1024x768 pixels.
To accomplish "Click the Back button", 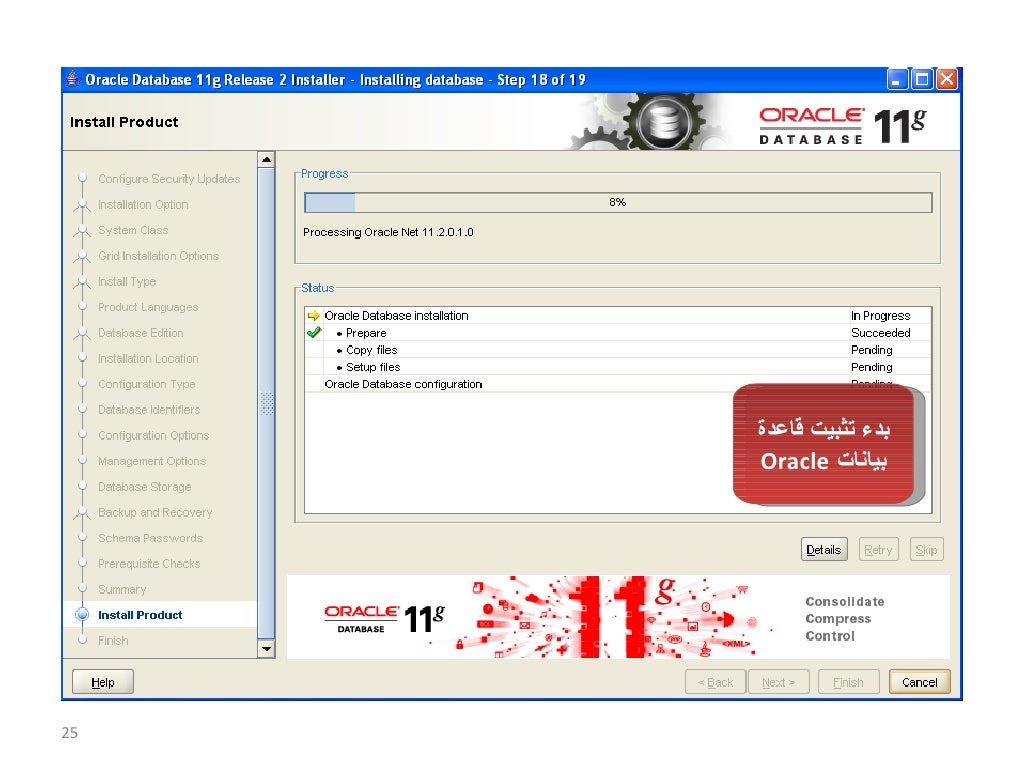I will coord(716,682).
